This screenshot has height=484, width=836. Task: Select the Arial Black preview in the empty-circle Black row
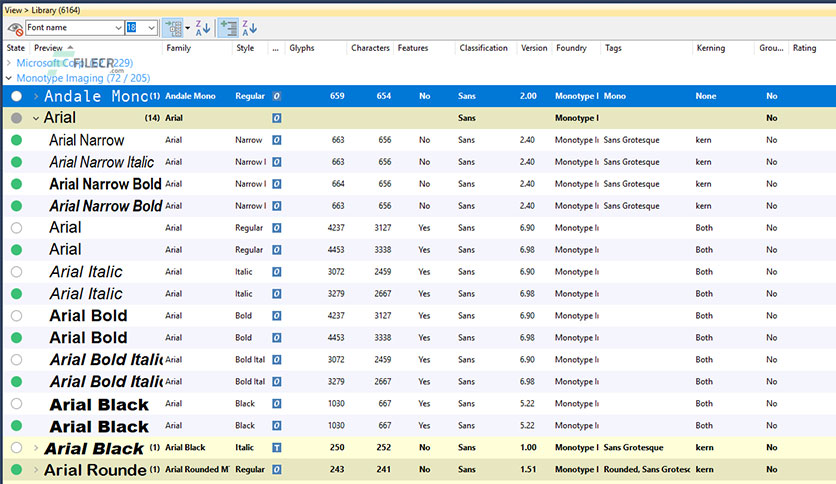(99, 404)
